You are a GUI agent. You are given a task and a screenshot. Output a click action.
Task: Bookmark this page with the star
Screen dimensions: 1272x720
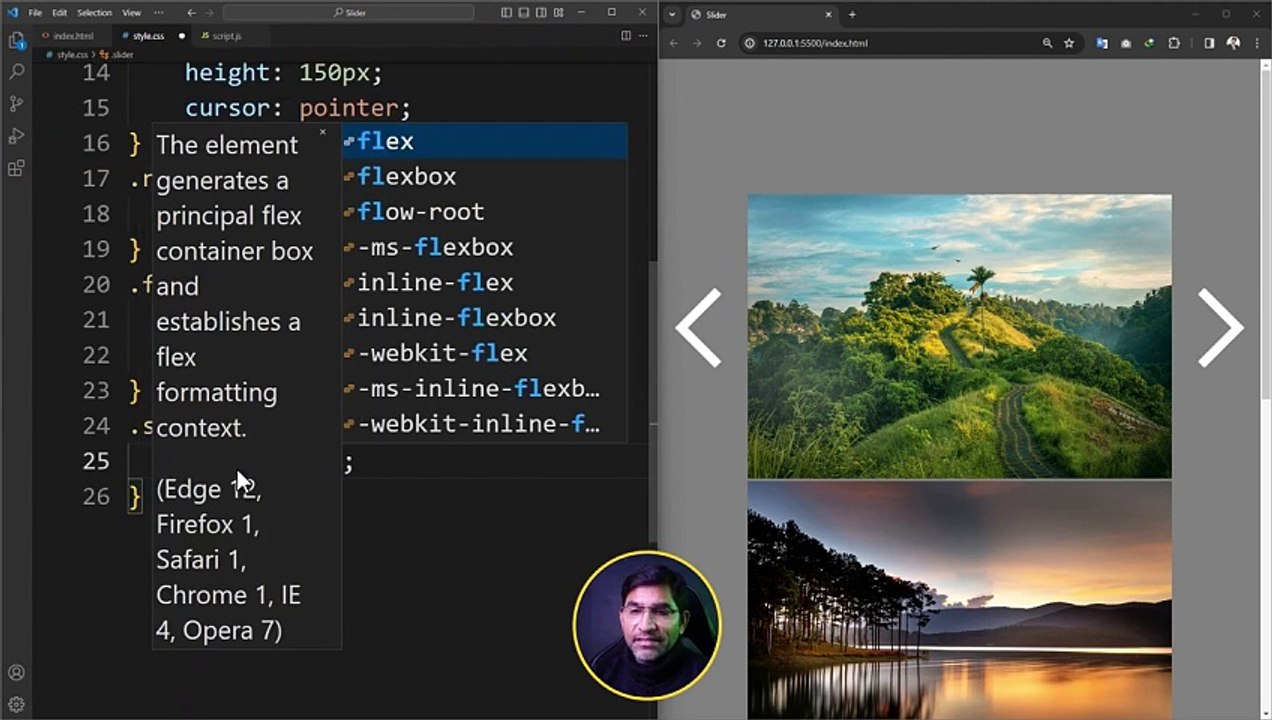pos(1069,43)
